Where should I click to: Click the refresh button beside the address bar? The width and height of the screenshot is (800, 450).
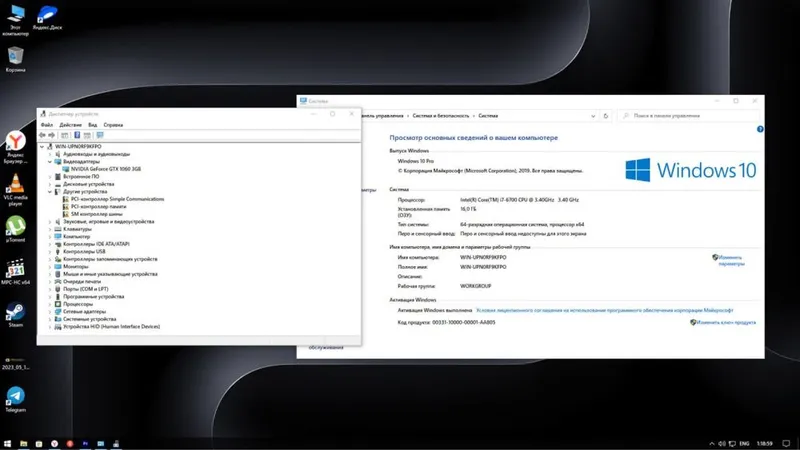click(606, 116)
